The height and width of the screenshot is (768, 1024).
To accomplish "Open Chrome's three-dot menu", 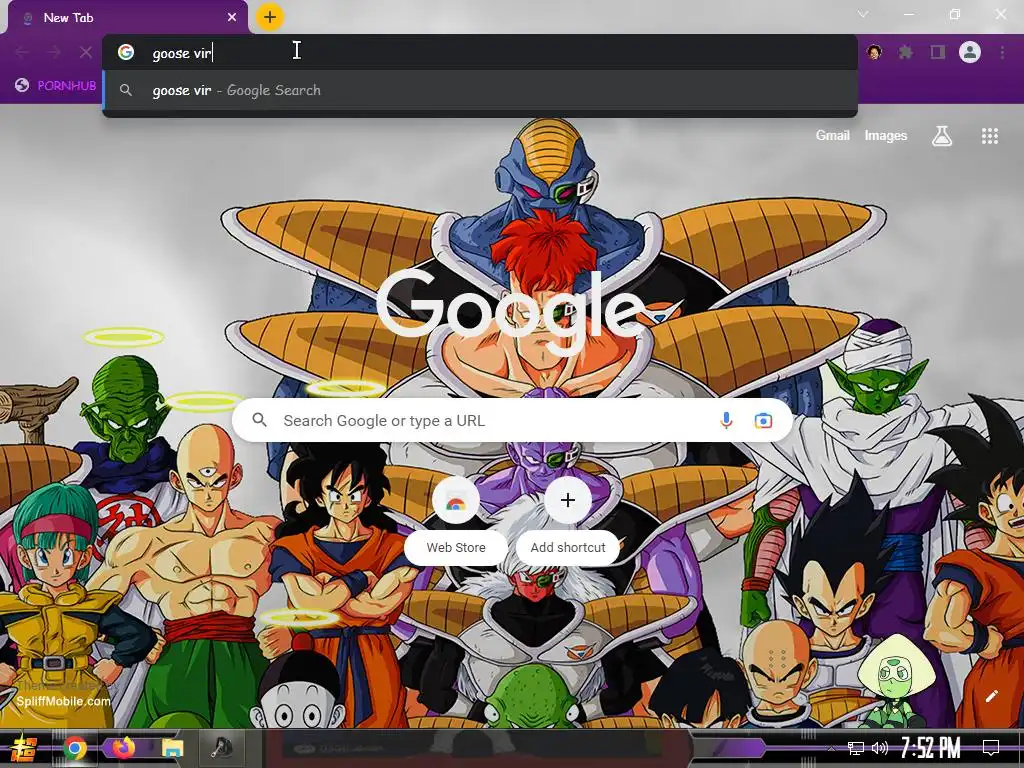I will click(x=1002, y=52).
